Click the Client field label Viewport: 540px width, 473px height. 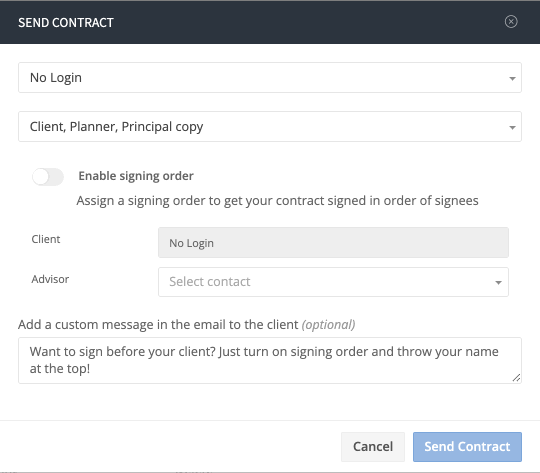(x=45, y=239)
